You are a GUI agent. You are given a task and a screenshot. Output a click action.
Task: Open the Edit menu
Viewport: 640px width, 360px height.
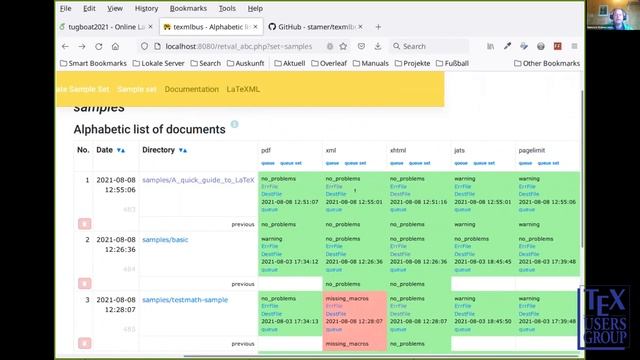(x=89, y=9)
